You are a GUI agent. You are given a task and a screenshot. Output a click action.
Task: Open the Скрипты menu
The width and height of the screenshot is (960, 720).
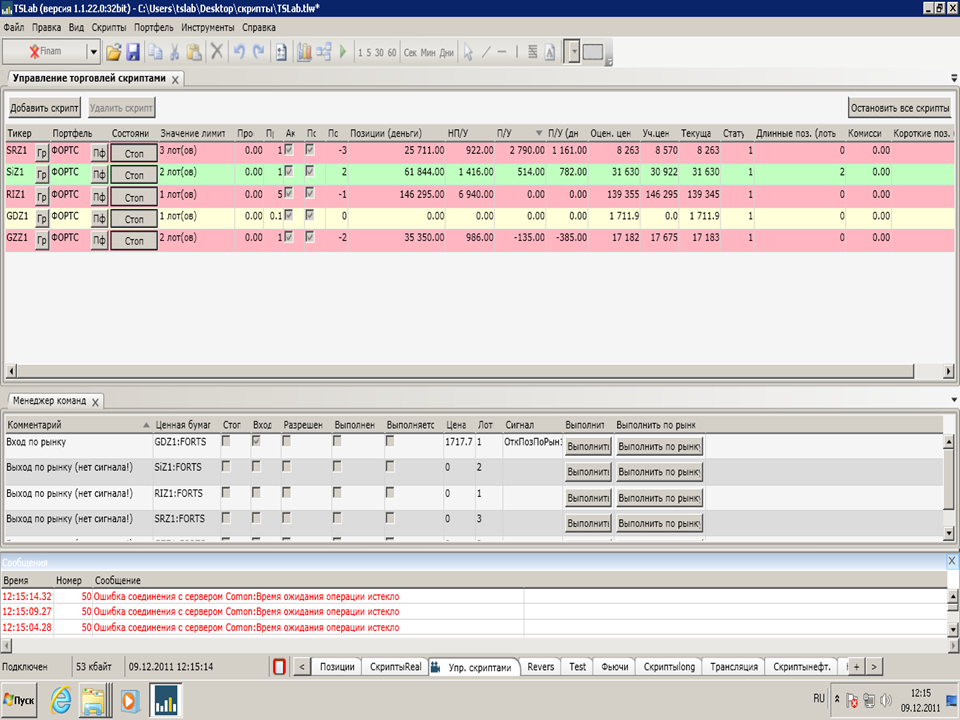pyautogui.click(x=109, y=28)
